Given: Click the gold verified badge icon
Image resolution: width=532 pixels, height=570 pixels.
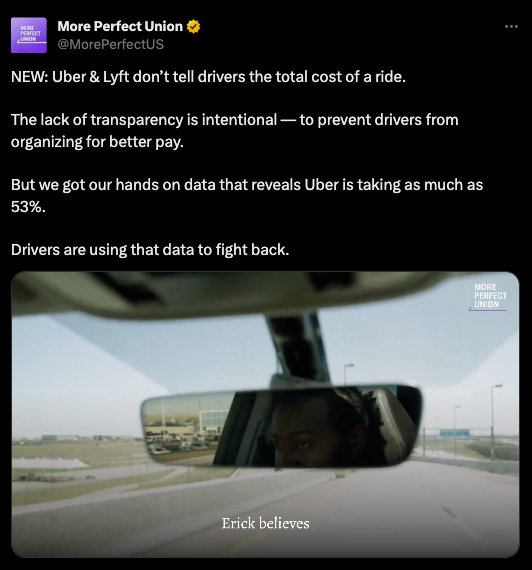Looking at the screenshot, I should tap(193, 27).
